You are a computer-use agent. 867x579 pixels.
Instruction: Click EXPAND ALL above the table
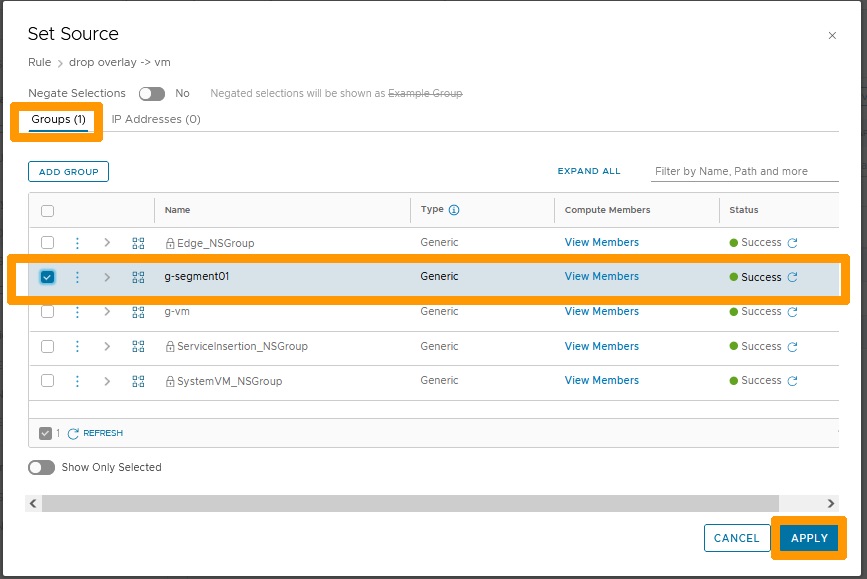(588, 171)
